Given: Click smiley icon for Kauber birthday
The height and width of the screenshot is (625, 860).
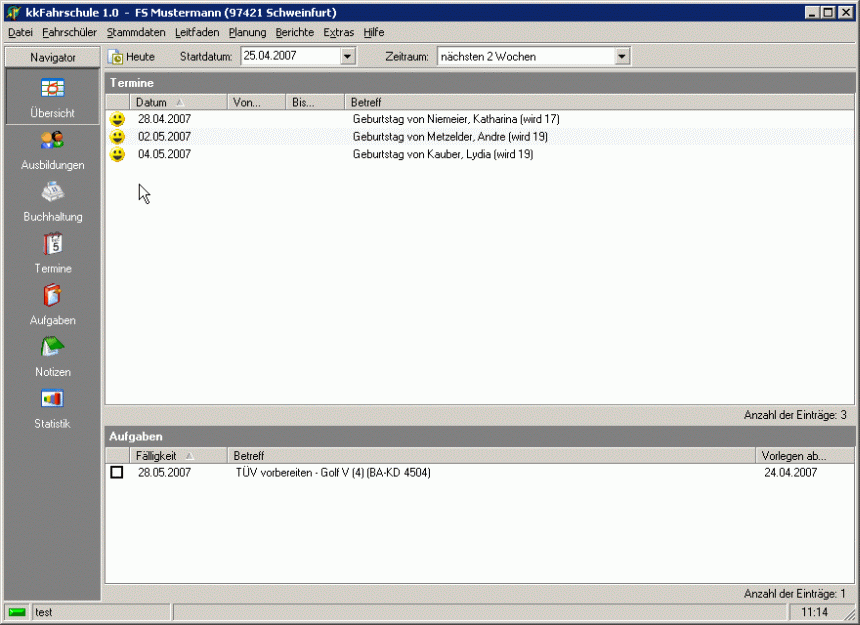Looking at the screenshot, I should [117, 154].
